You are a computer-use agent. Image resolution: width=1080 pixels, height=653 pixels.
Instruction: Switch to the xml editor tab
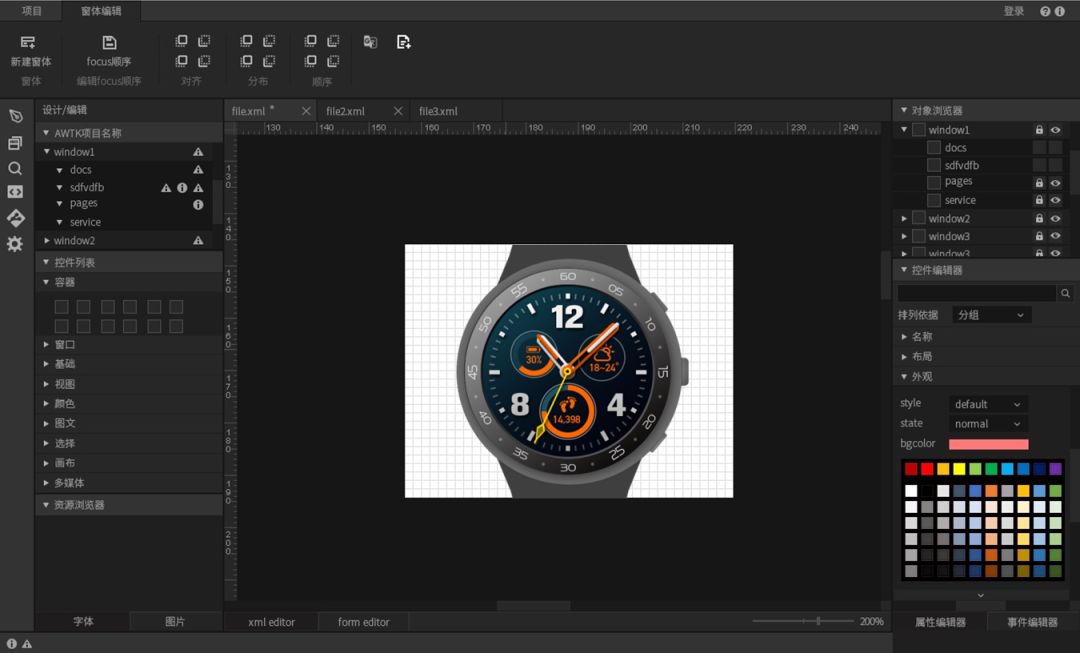coord(271,622)
